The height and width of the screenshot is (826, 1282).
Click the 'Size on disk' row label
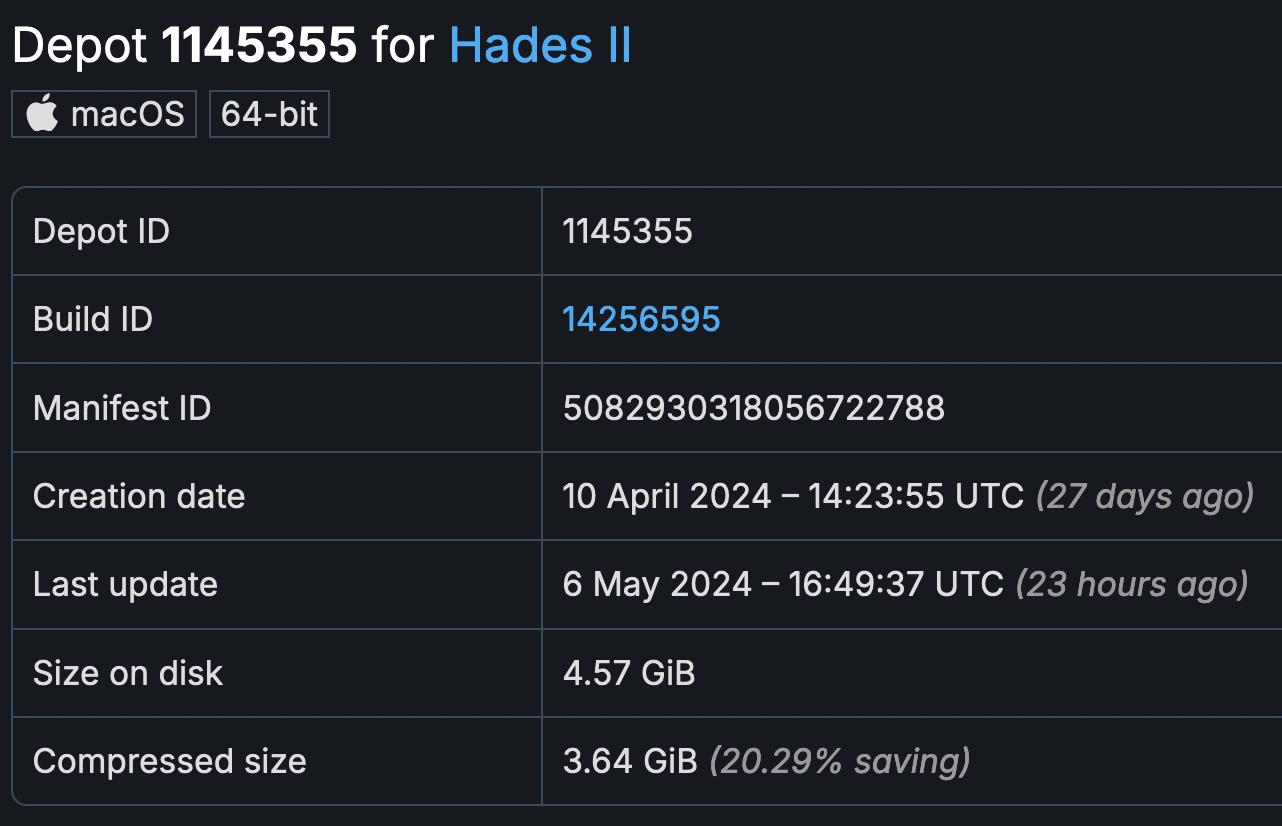coord(128,673)
